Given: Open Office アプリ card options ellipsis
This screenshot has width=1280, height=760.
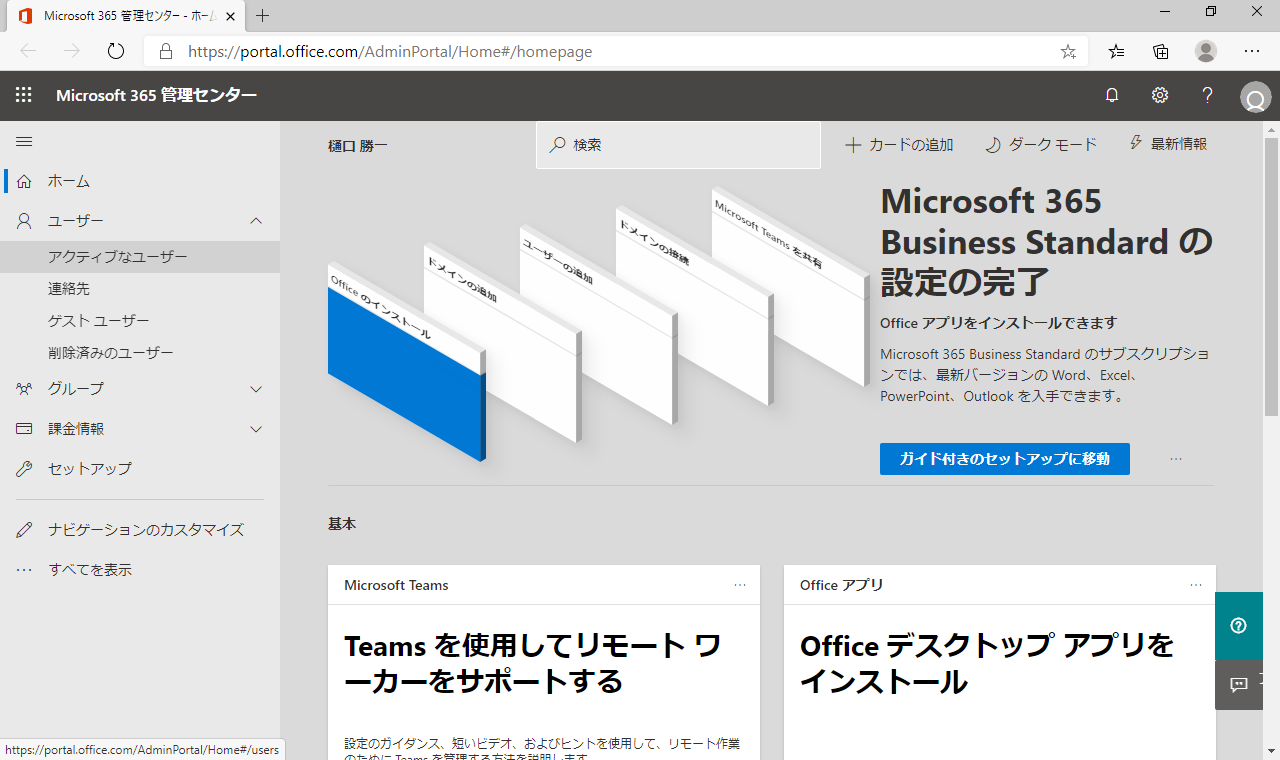Looking at the screenshot, I should 1196,585.
